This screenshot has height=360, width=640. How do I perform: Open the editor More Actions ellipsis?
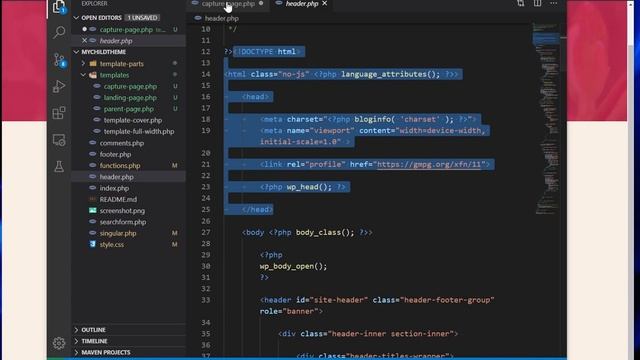(553, 4)
